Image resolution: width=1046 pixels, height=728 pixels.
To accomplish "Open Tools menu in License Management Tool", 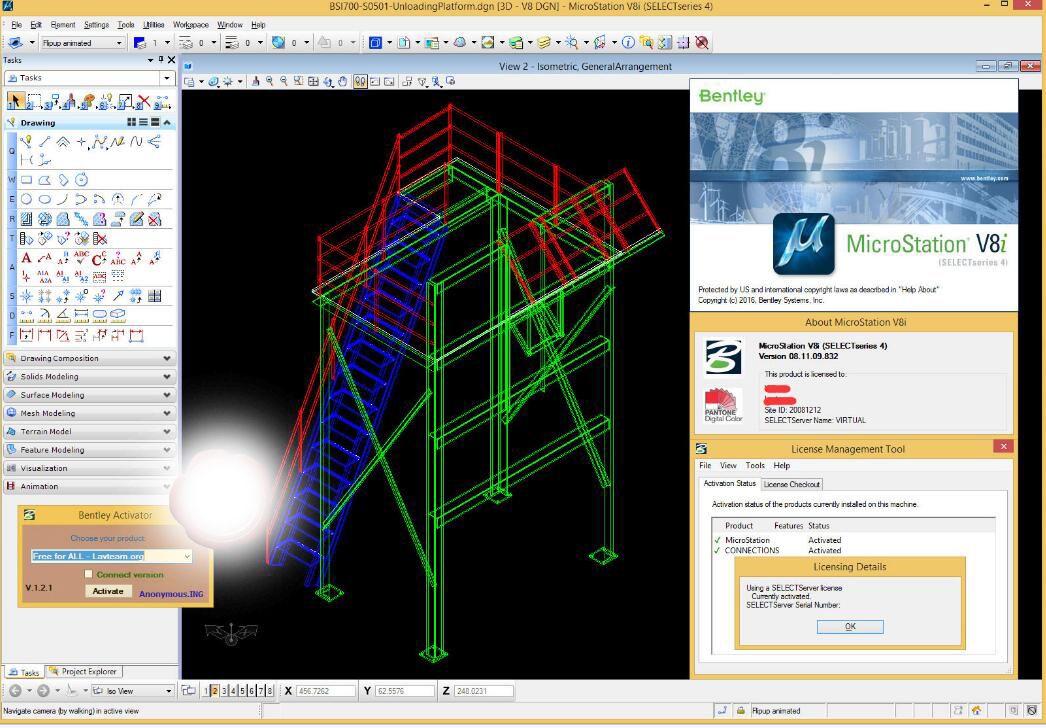I will coord(755,466).
